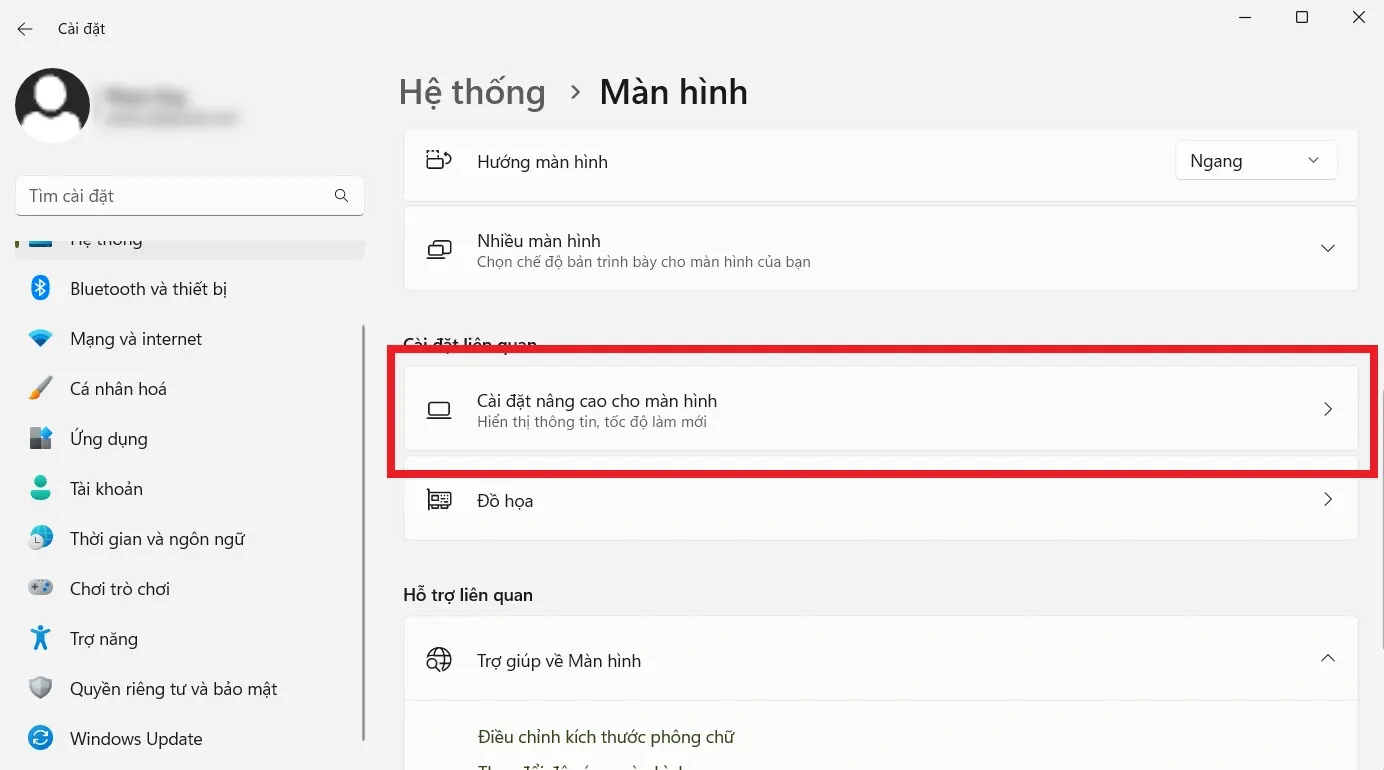Click Hệ thống in the breadcrumb
Image resolution: width=1384 pixels, height=770 pixels.
tap(472, 92)
